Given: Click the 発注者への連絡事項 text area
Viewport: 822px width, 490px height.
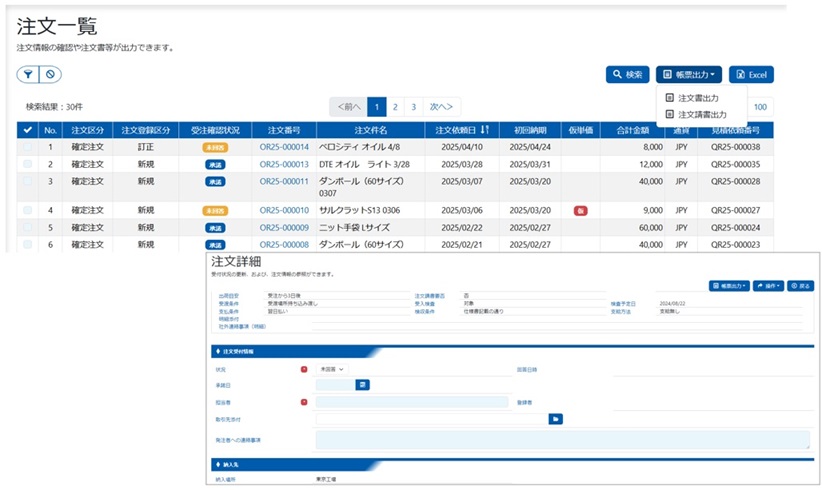Looking at the screenshot, I should click(x=562, y=440).
